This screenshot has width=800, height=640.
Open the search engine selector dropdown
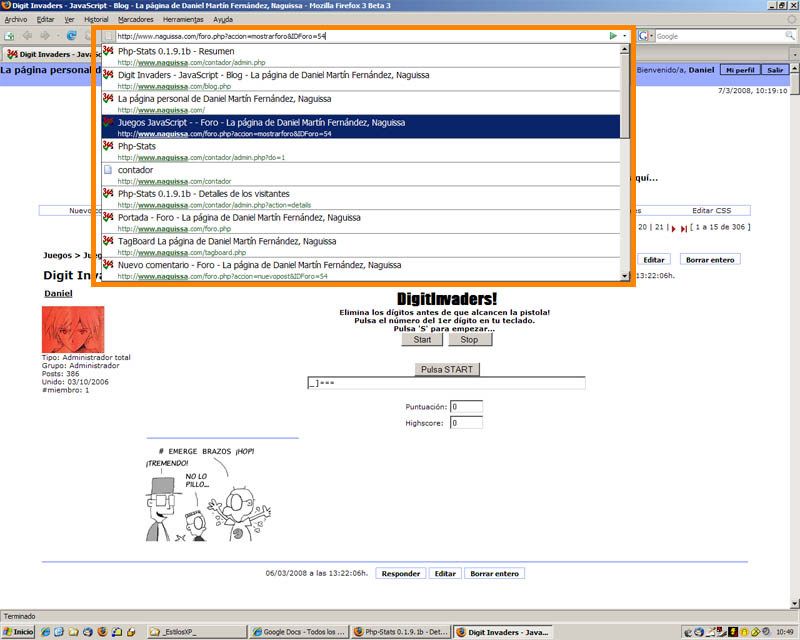click(x=652, y=36)
